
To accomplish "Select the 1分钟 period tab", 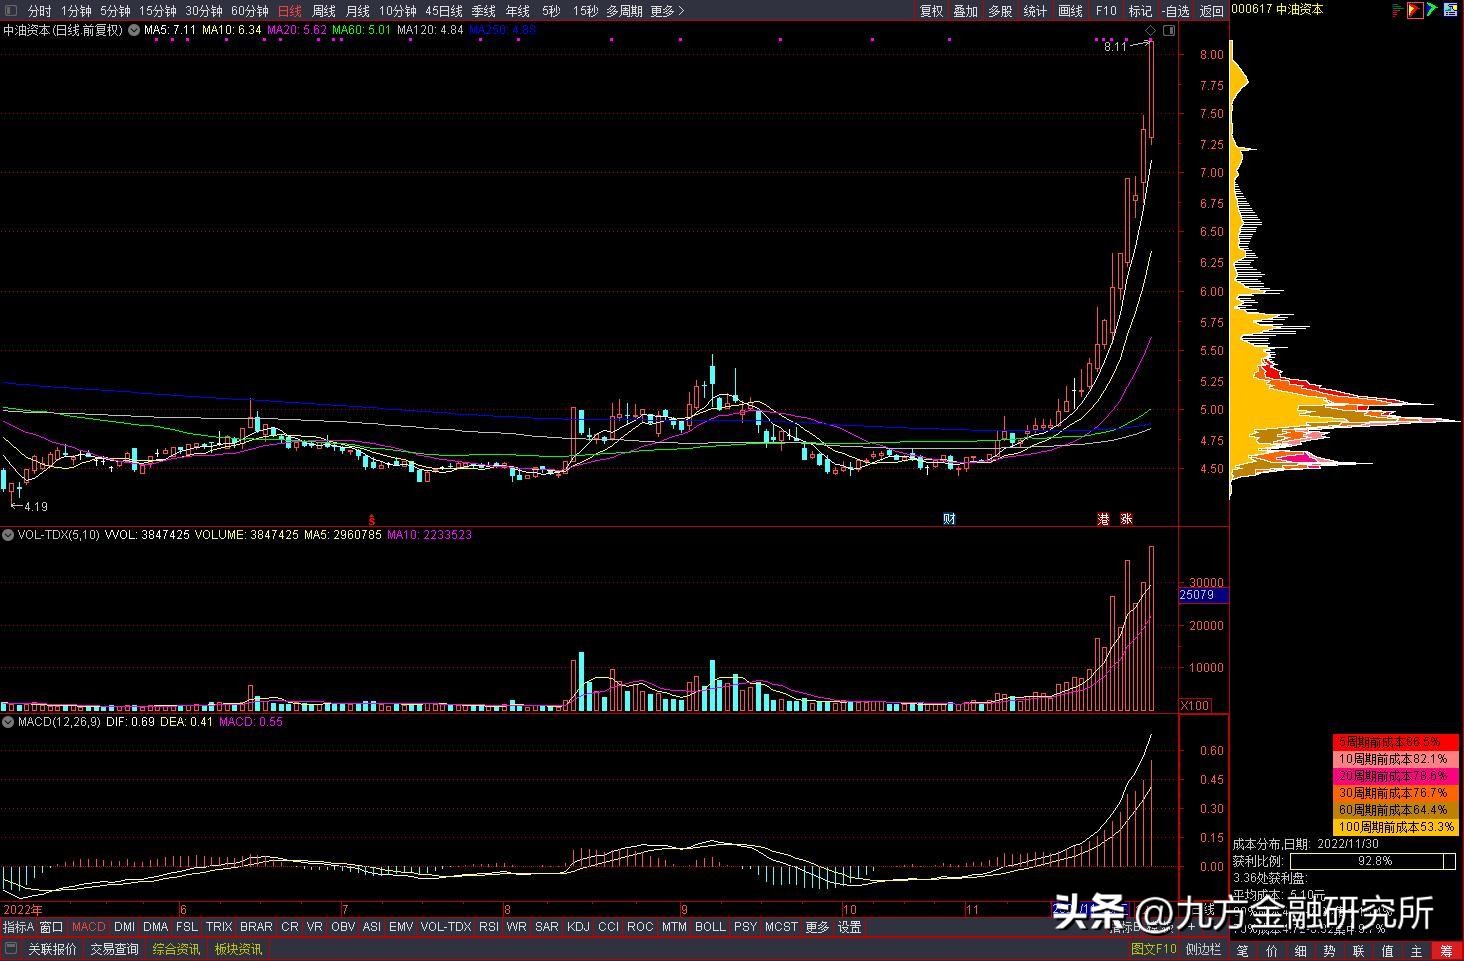I will 76,11.
